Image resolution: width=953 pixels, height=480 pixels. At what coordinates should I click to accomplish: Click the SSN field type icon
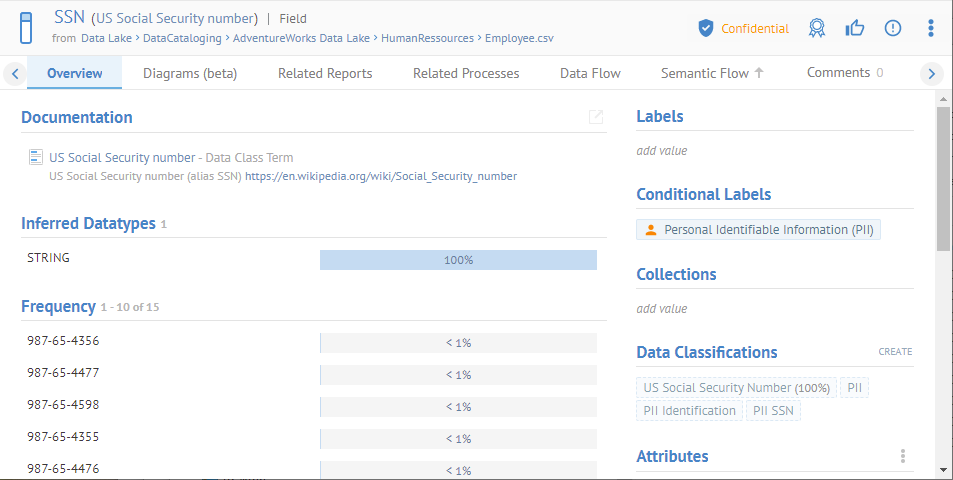point(27,28)
